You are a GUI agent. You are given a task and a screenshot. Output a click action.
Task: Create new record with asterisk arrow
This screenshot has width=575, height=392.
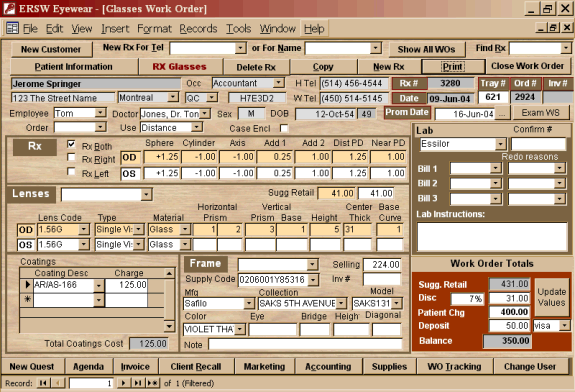point(153,383)
